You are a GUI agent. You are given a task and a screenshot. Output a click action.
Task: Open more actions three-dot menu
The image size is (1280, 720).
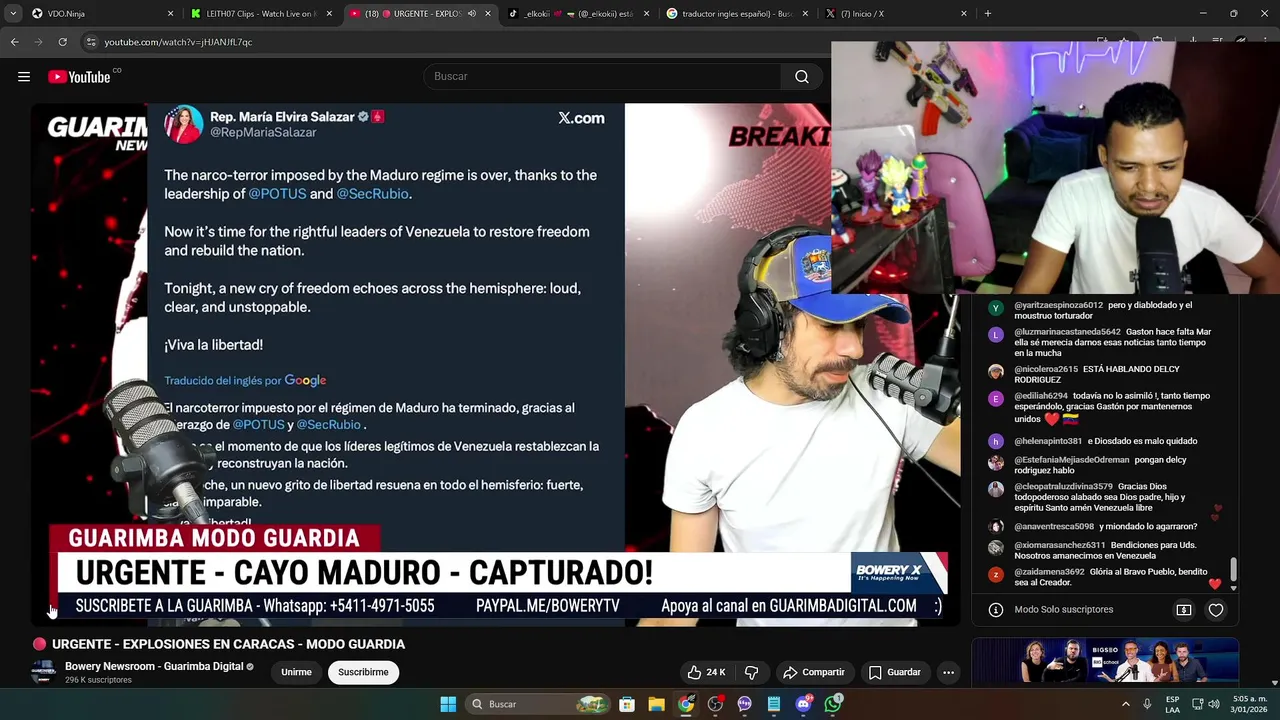(949, 673)
